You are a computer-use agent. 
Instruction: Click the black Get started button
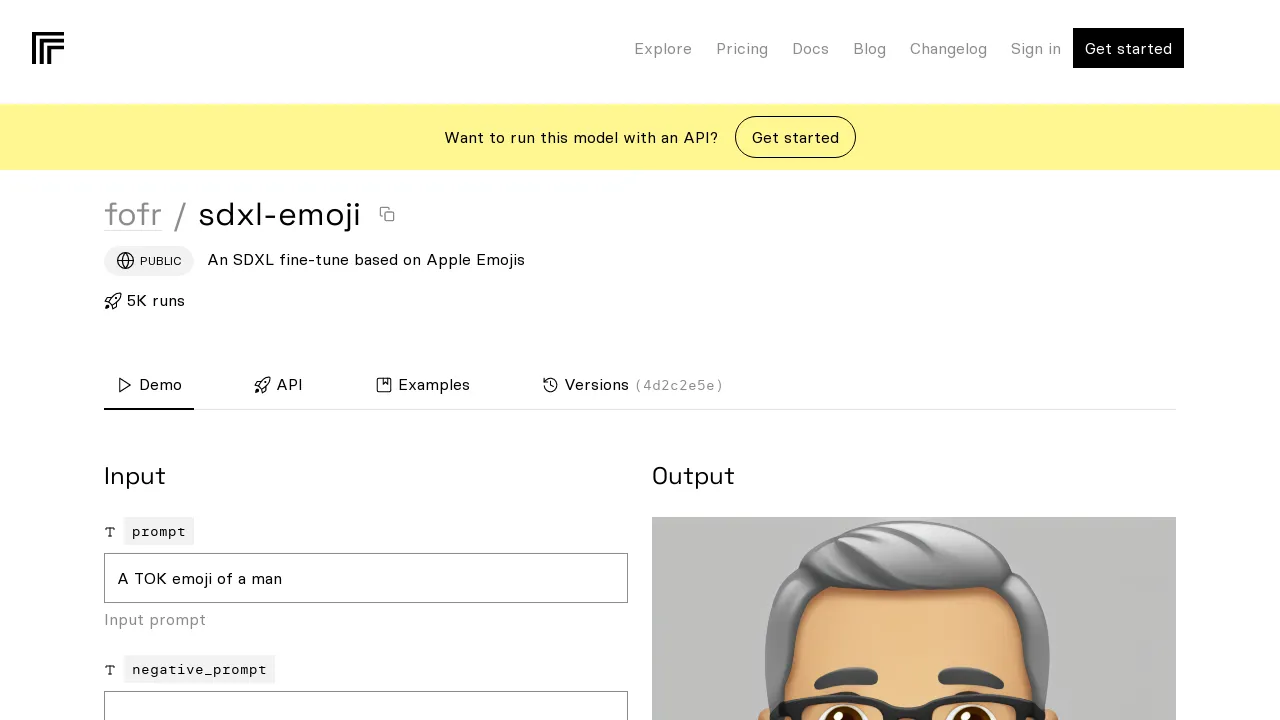1128,48
